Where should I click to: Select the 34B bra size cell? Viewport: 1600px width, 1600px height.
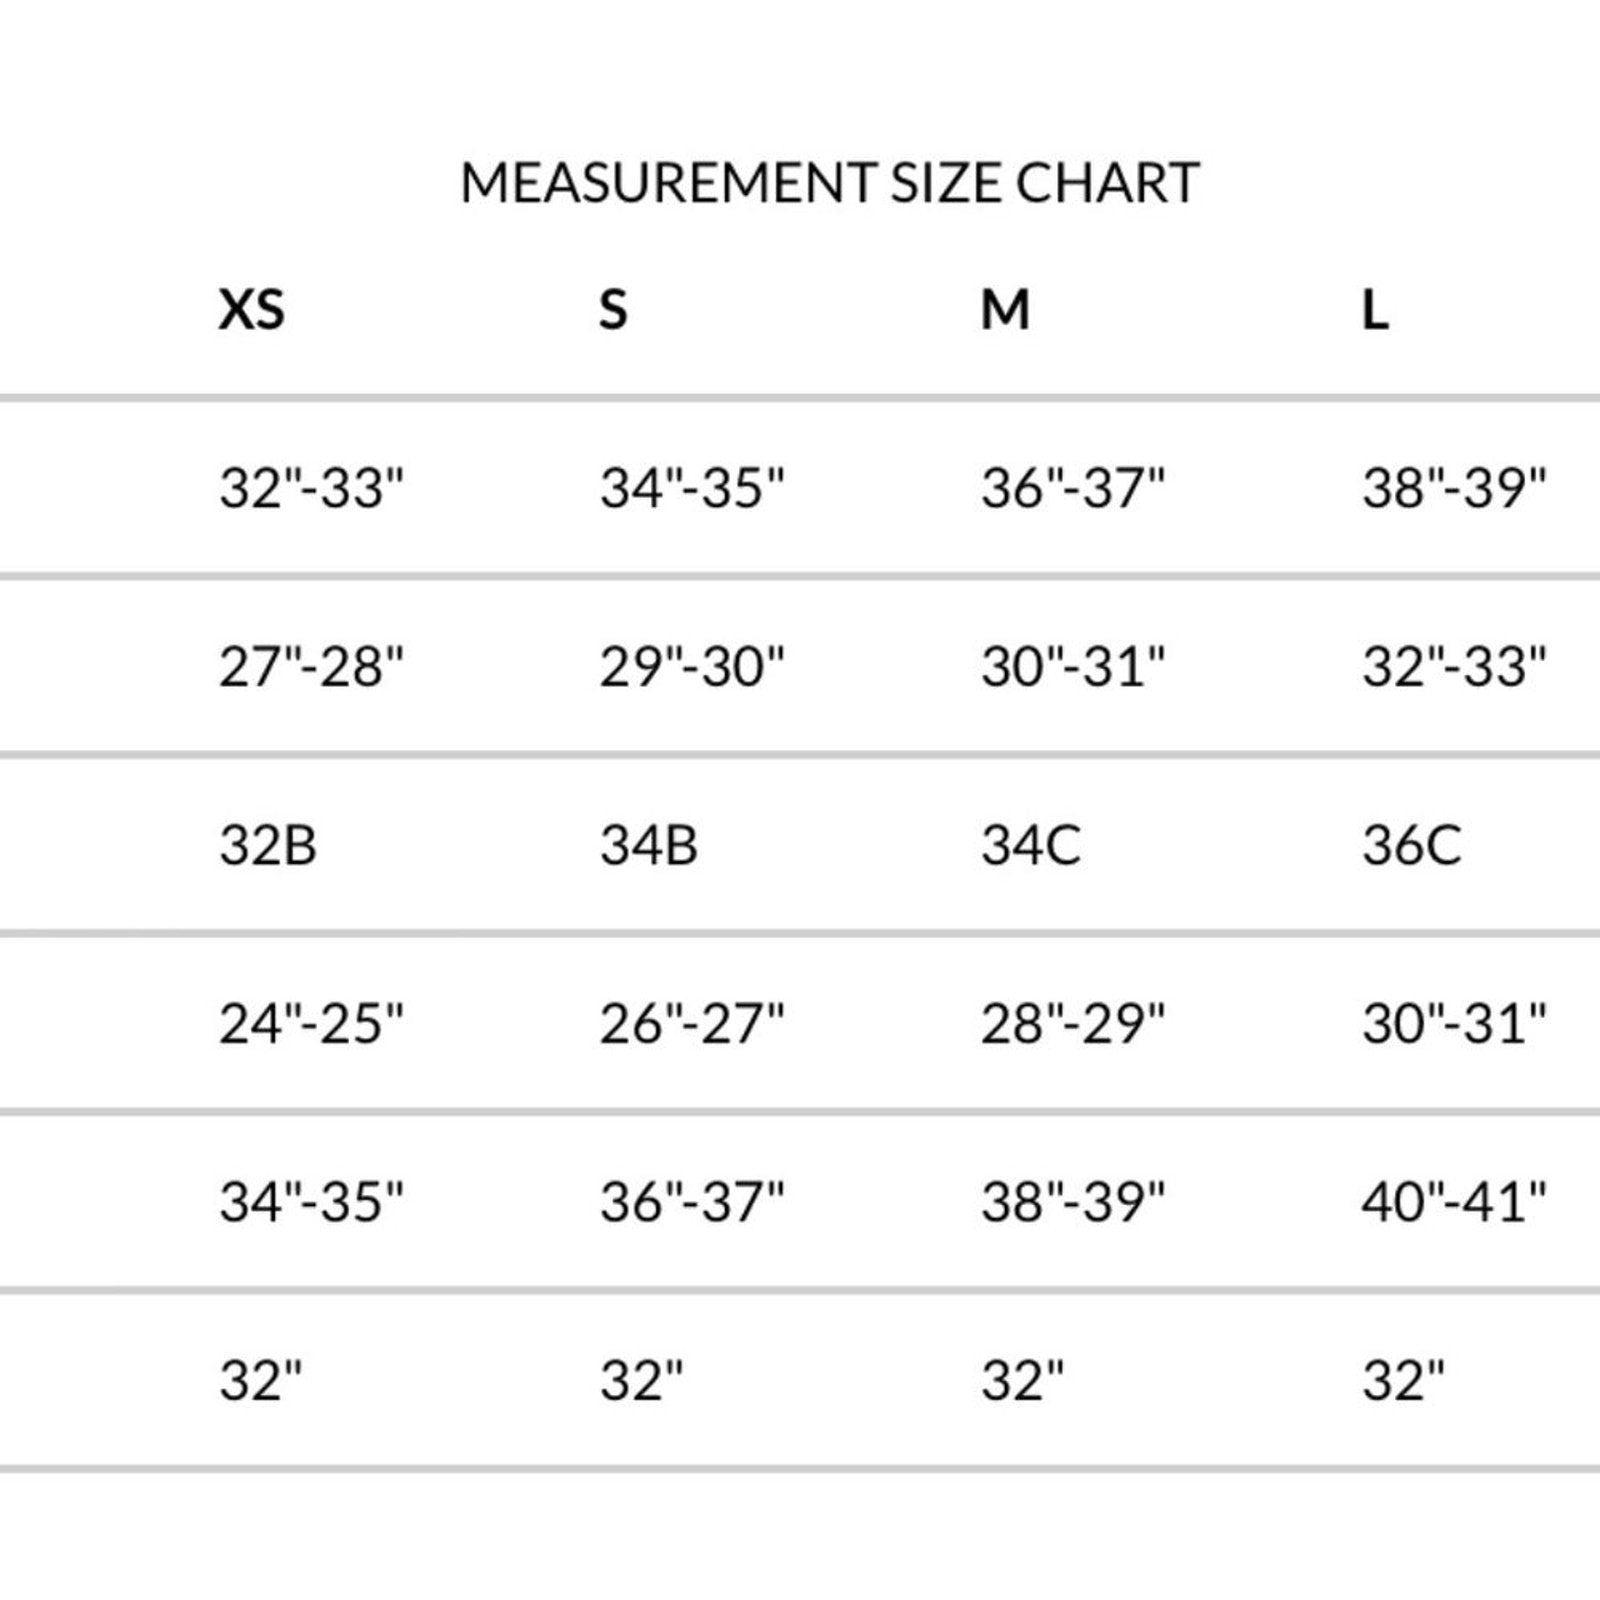coord(649,845)
